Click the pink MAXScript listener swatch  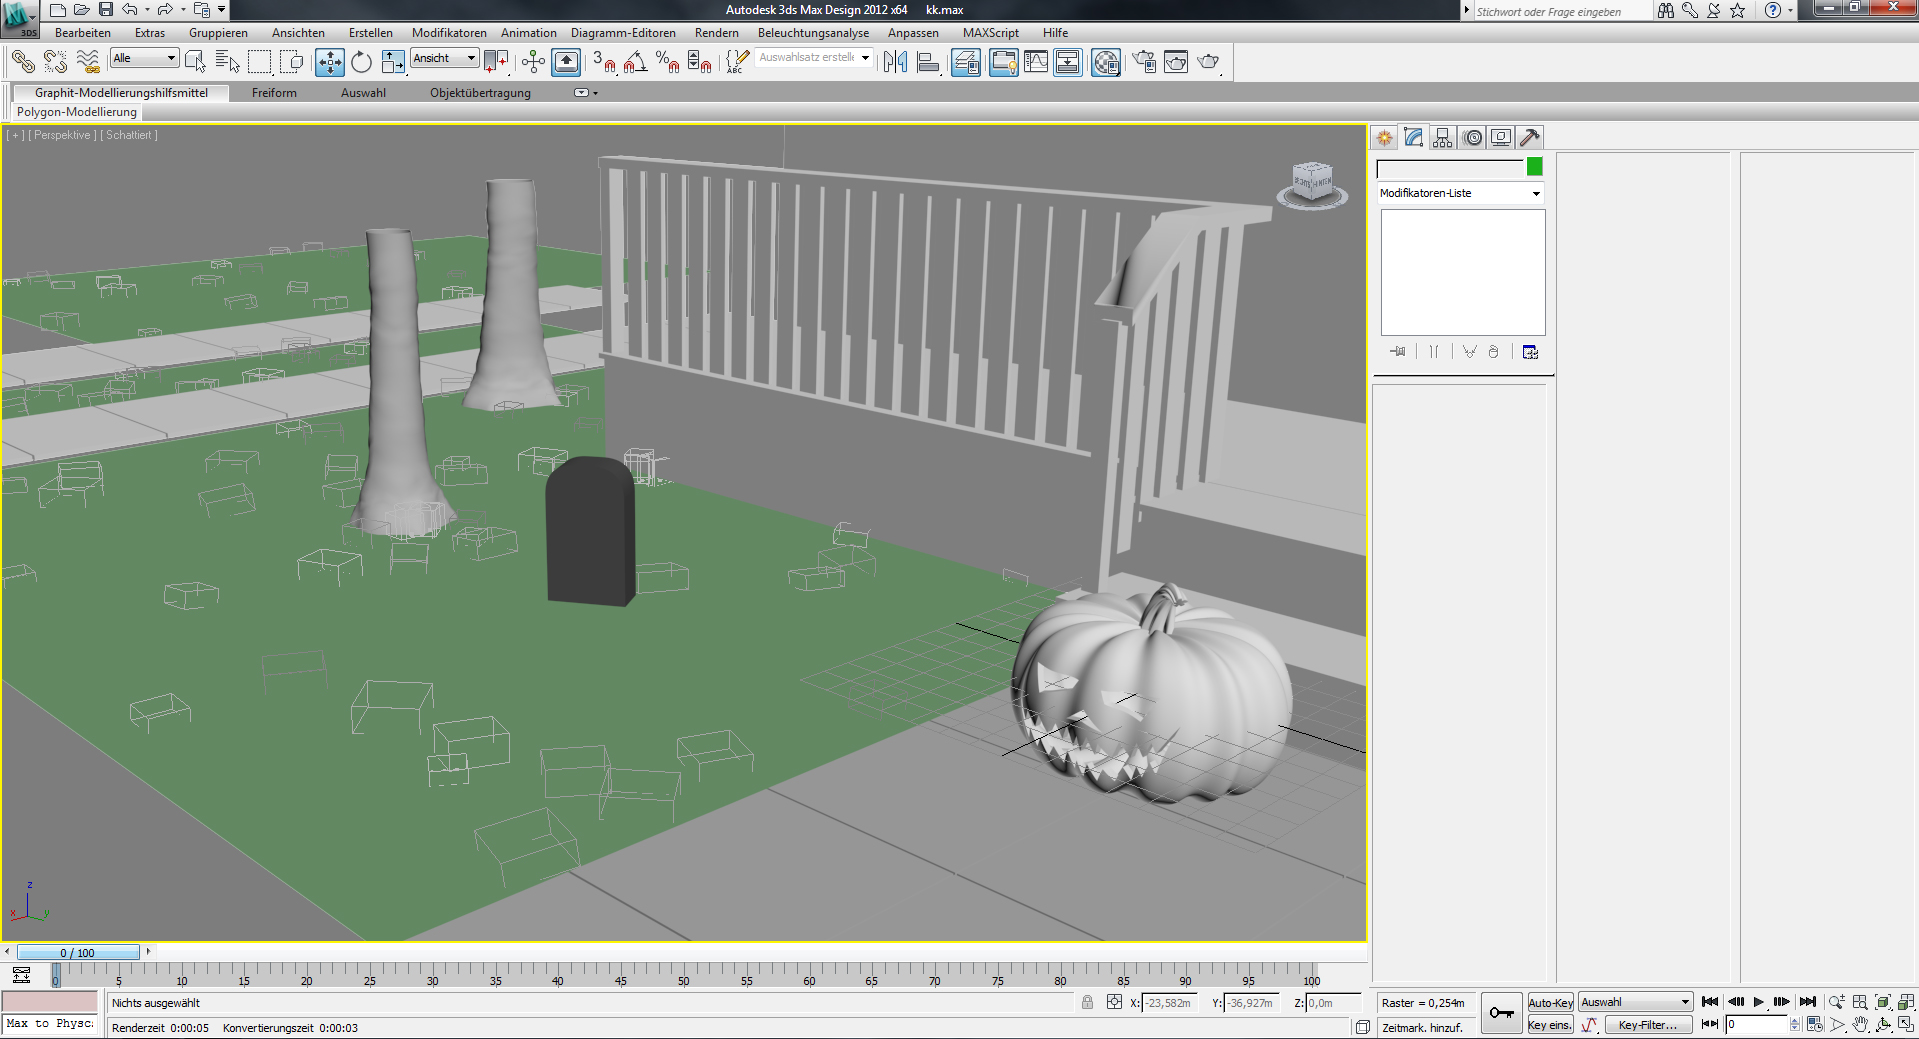50,1001
